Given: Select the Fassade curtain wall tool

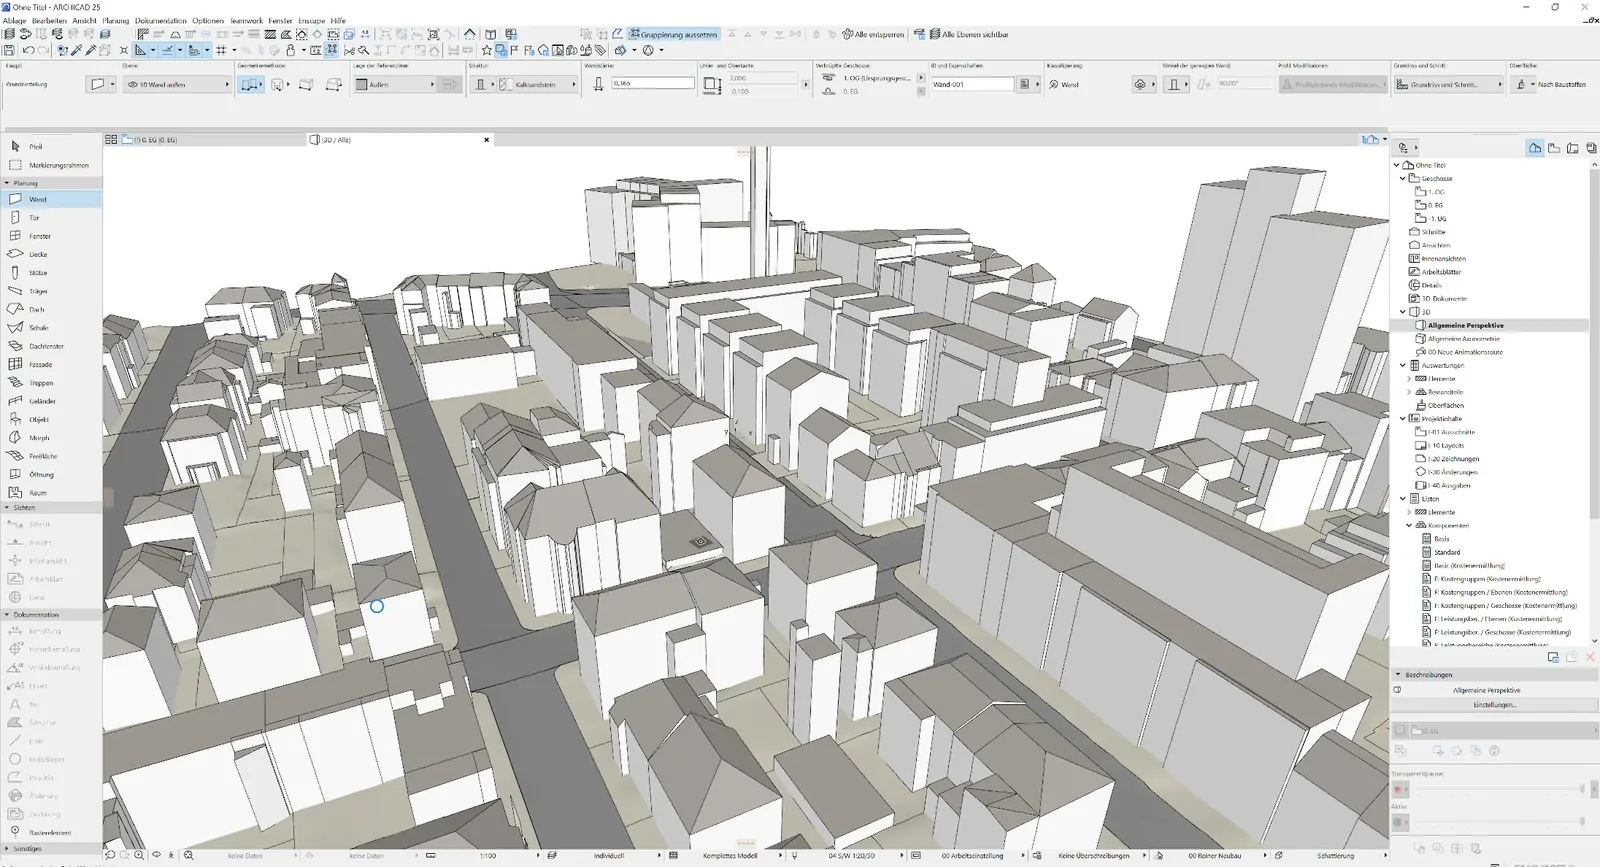Looking at the screenshot, I should [51, 364].
